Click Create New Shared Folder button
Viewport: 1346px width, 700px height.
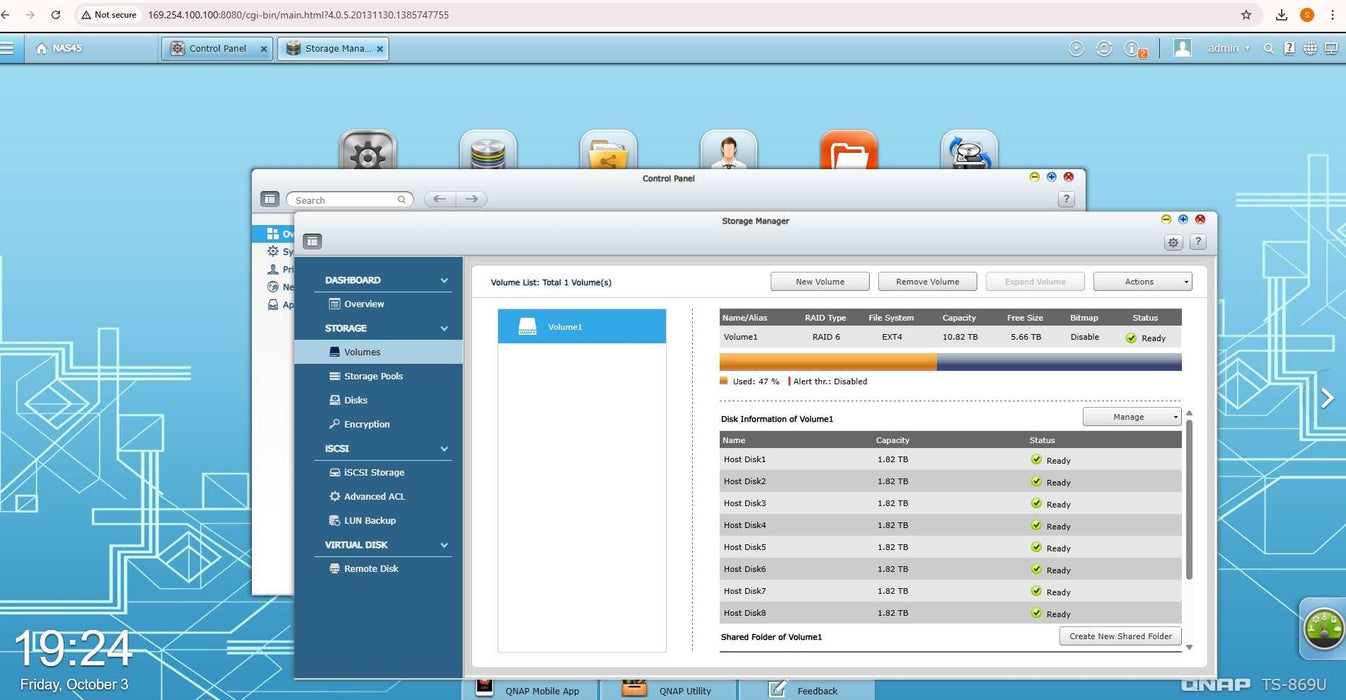tap(1120, 636)
